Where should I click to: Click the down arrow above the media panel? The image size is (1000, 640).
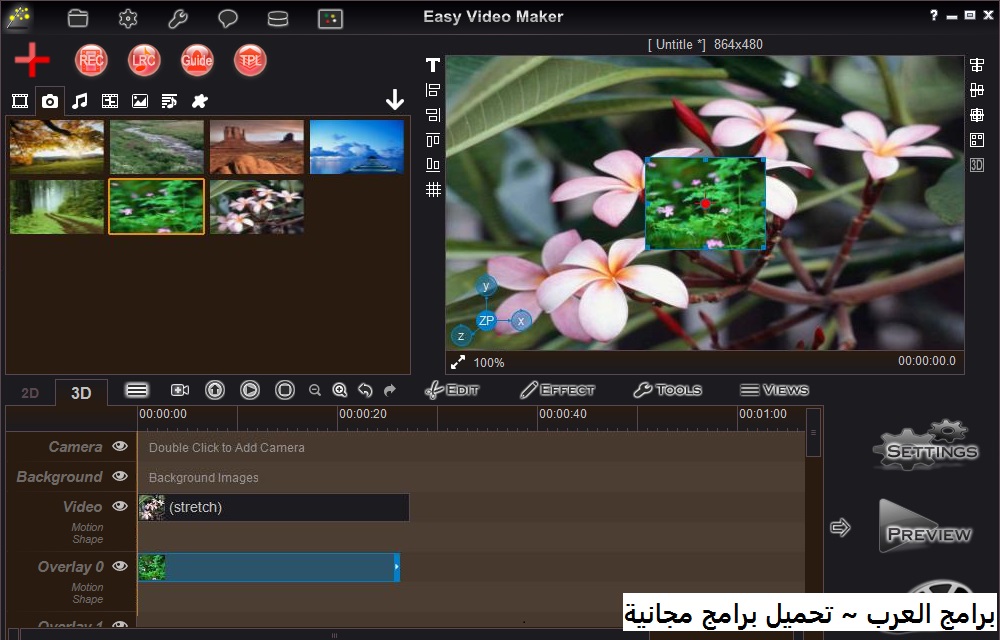click(395, 100)
